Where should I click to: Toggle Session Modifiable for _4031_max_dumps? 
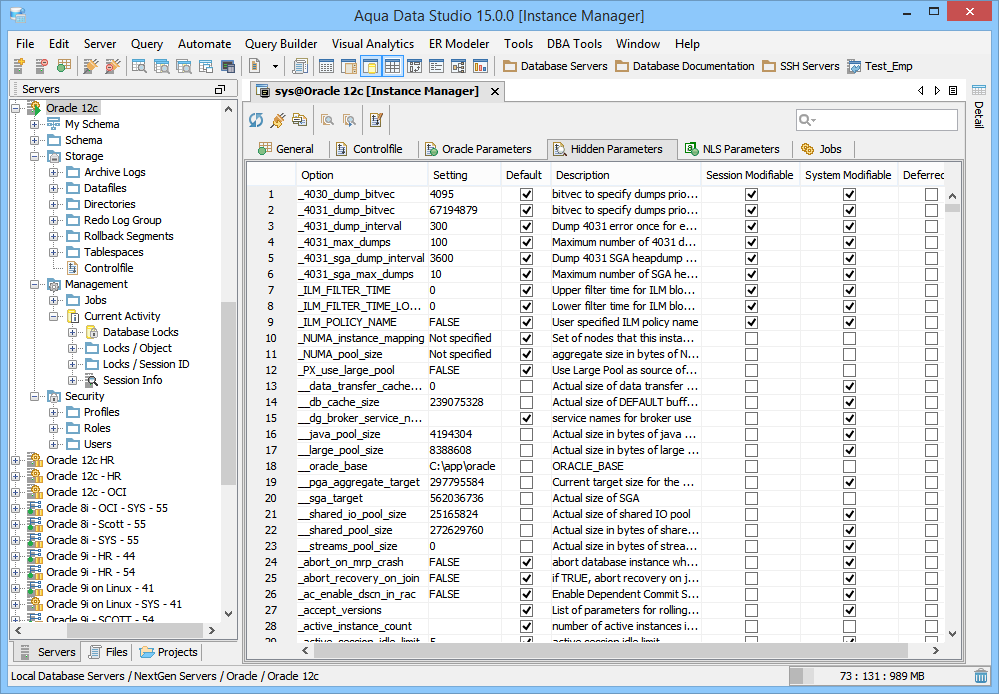click(x=751, y=242)
